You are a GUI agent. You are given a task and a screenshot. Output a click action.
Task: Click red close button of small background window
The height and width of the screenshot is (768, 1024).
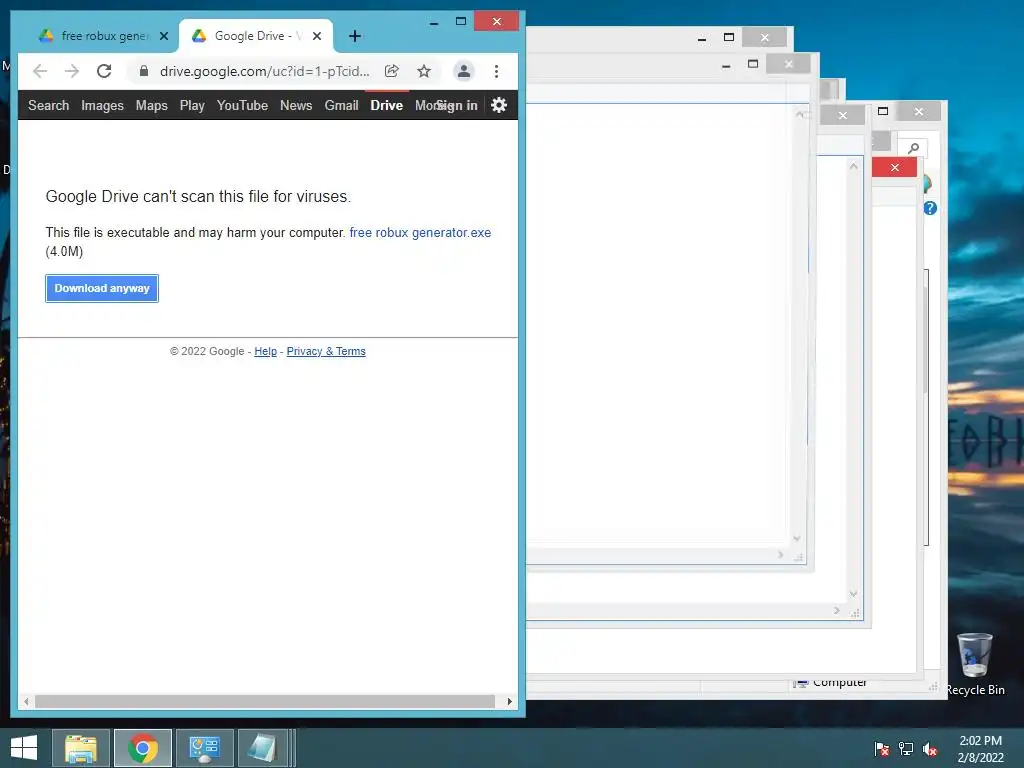tap(894, 168)
